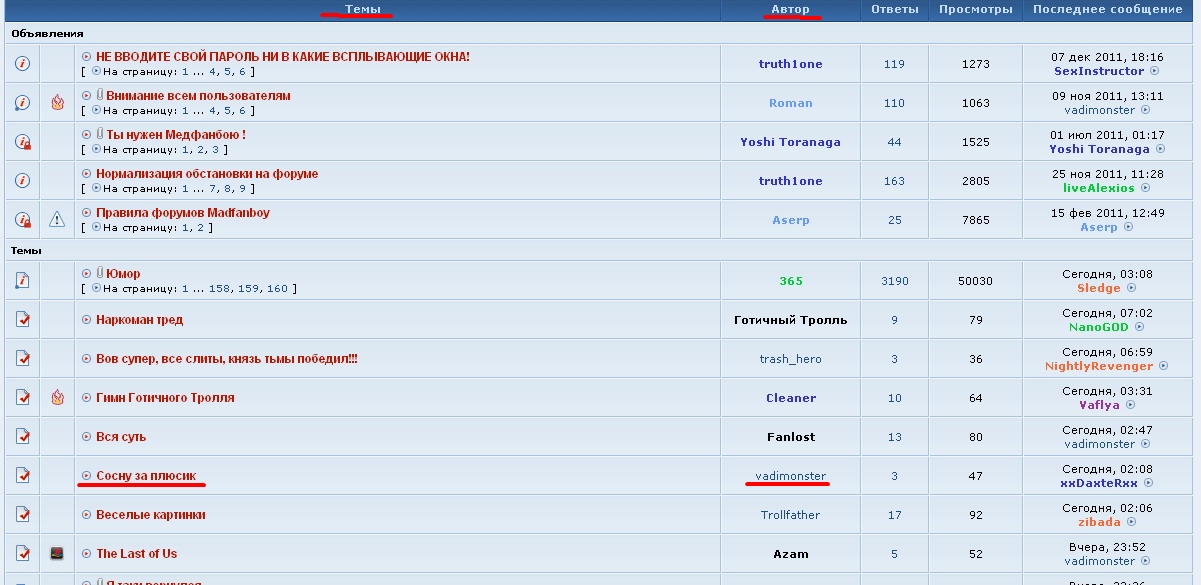Screen dimensions: 1201x585
Task: Open the topic Сосну за плюсик
Action: [146, 476]
